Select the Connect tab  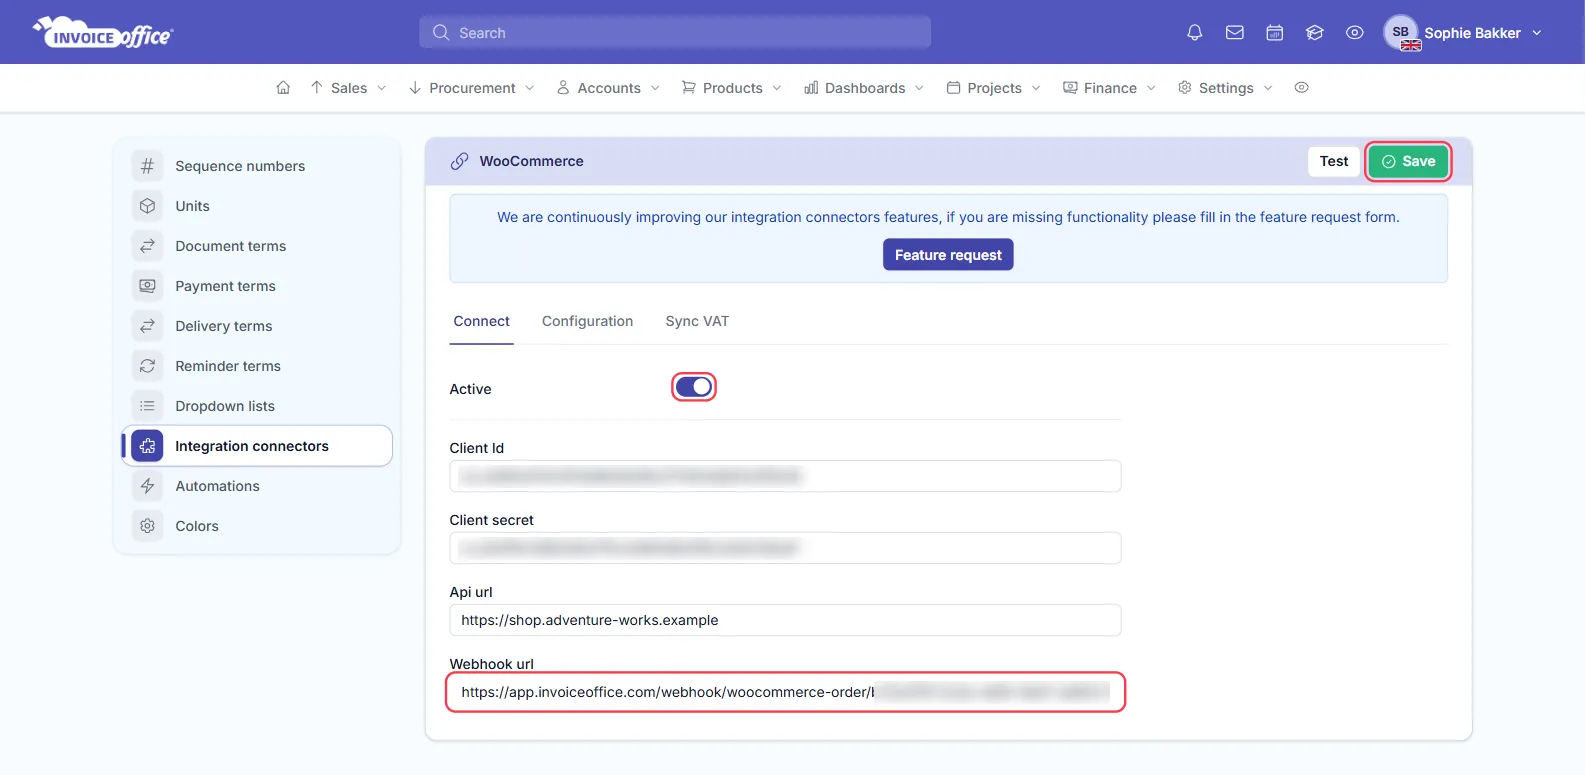[481, 321]
